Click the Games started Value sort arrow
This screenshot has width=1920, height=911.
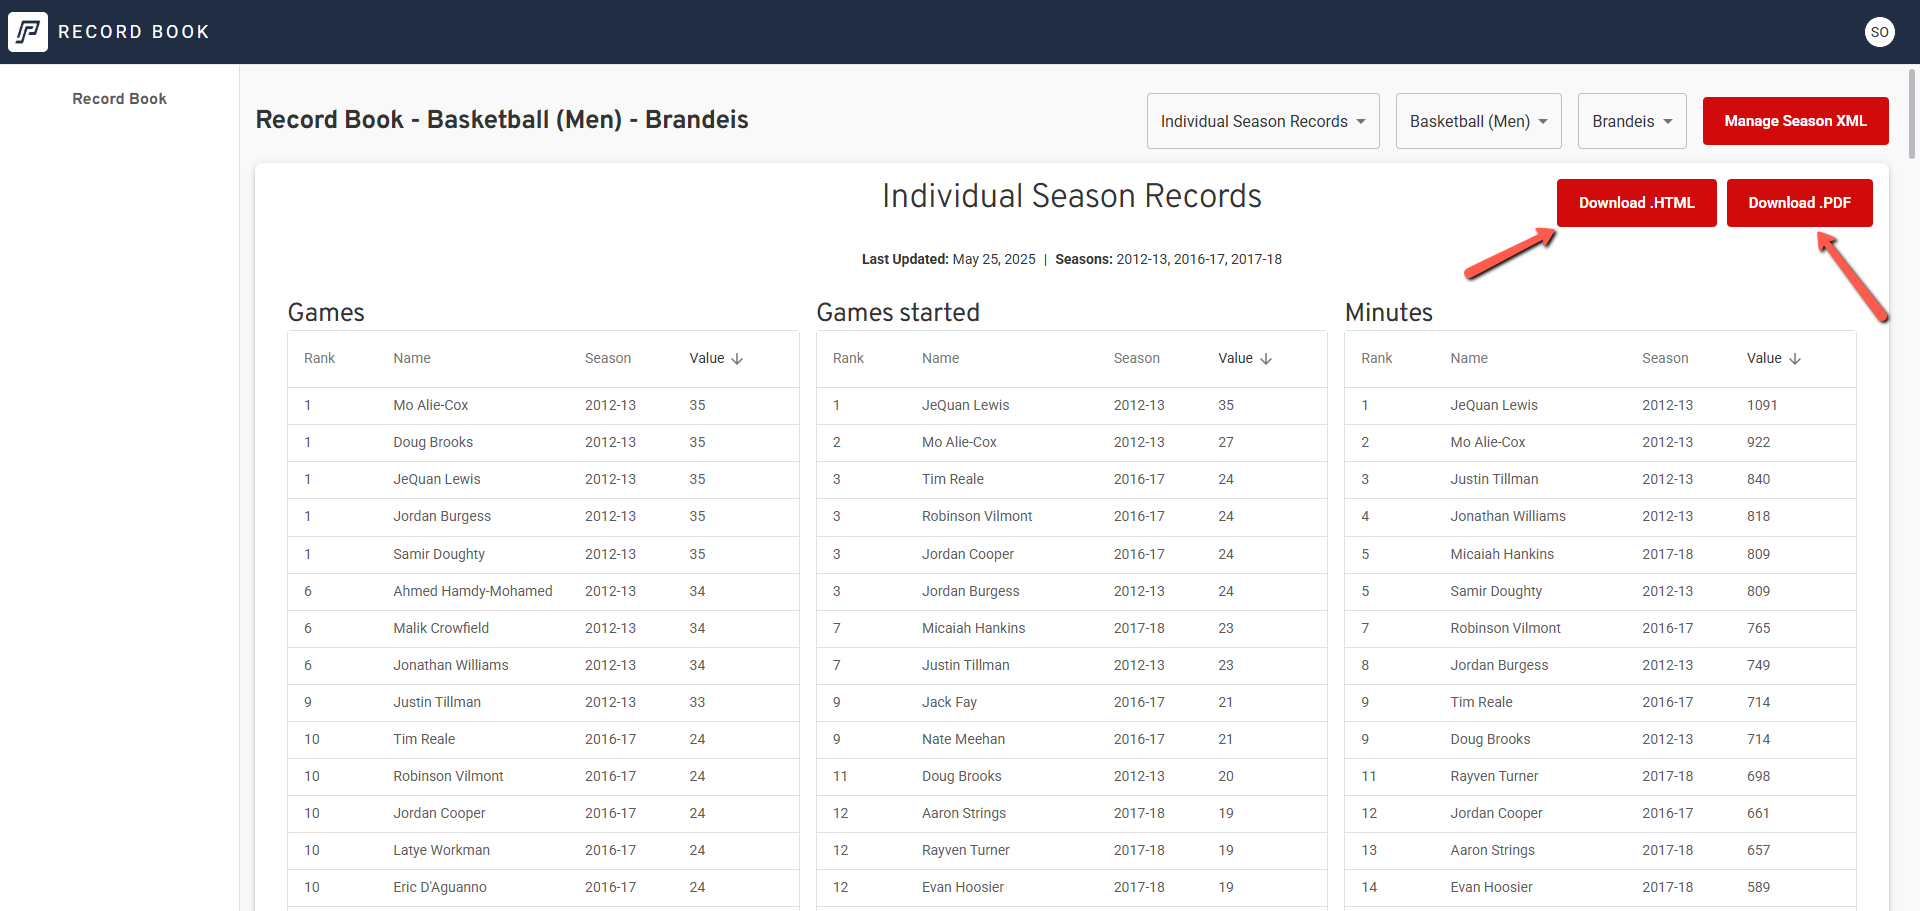[x=1266, y=359]
